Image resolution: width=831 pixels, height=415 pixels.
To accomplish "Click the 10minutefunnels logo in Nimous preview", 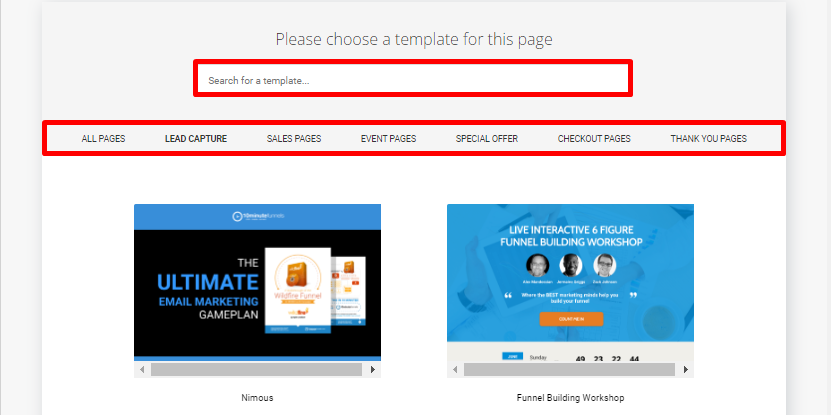I will click(258, 216).
